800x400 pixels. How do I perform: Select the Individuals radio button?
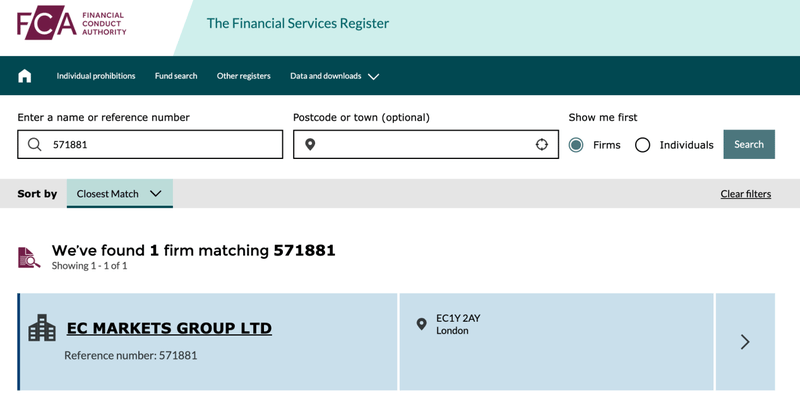tap(642, 145)
